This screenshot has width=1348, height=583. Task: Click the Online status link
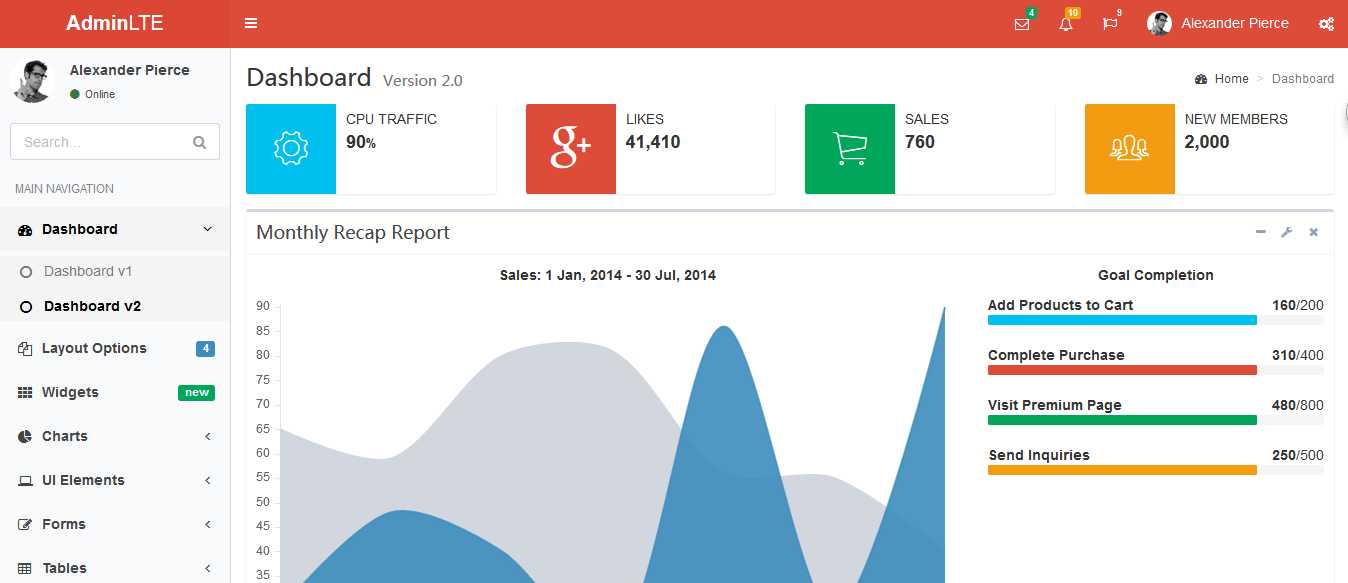92,94
